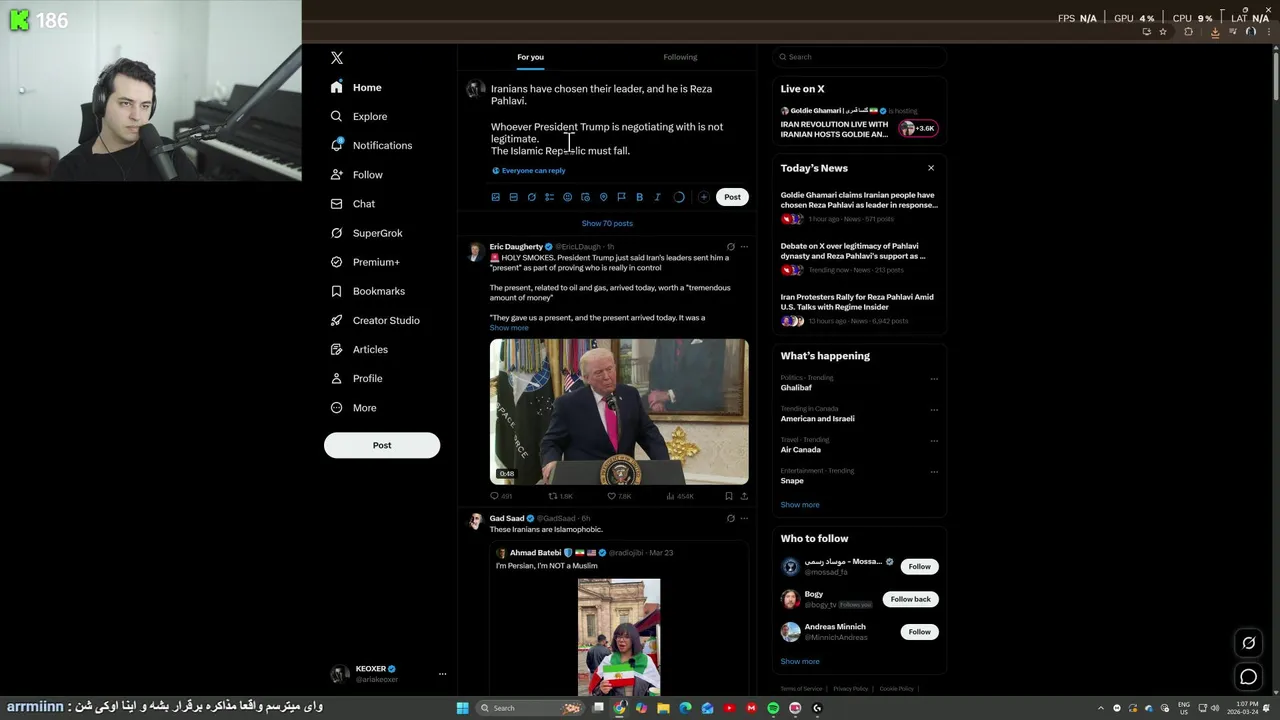The width and height of the screenshot is (1280, 720).
Task: Add another post to thread
Action: click(703, 197)
